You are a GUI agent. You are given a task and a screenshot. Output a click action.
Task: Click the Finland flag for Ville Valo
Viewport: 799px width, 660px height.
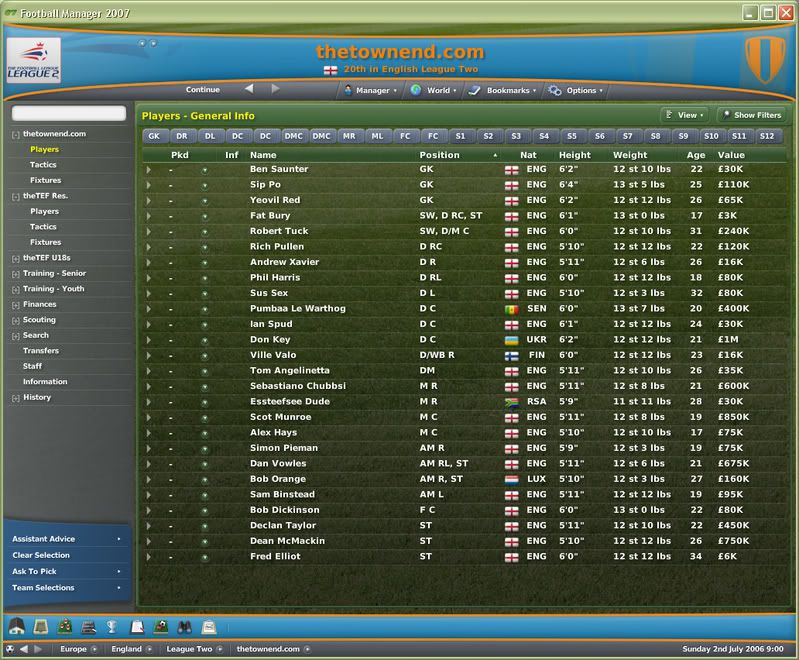[512, 356]
